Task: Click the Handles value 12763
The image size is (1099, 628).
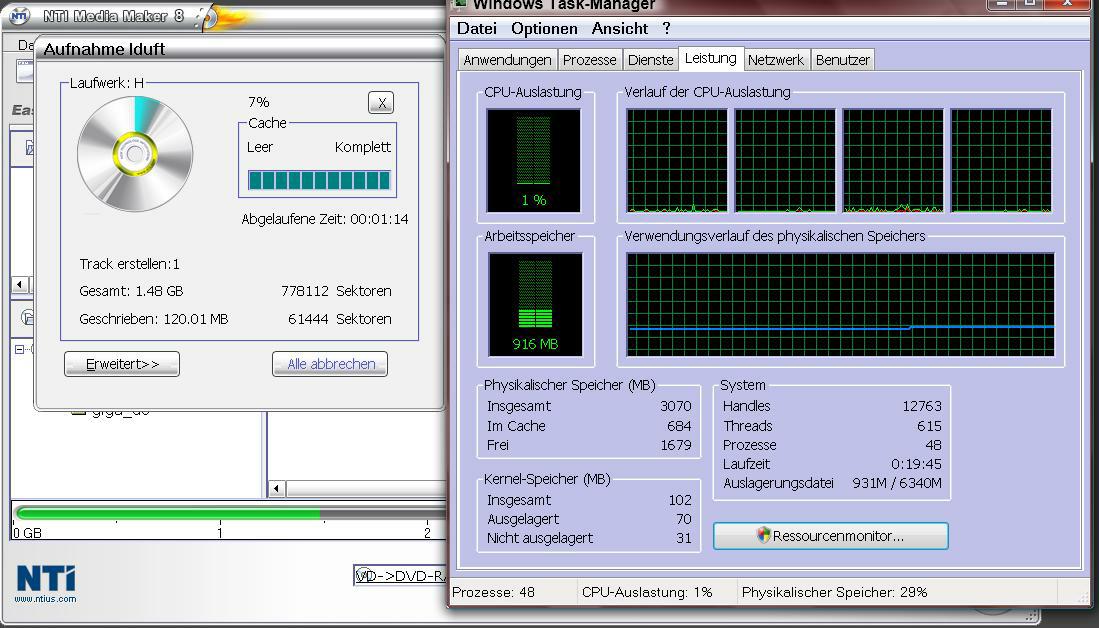Action: (x=922, y=406)
